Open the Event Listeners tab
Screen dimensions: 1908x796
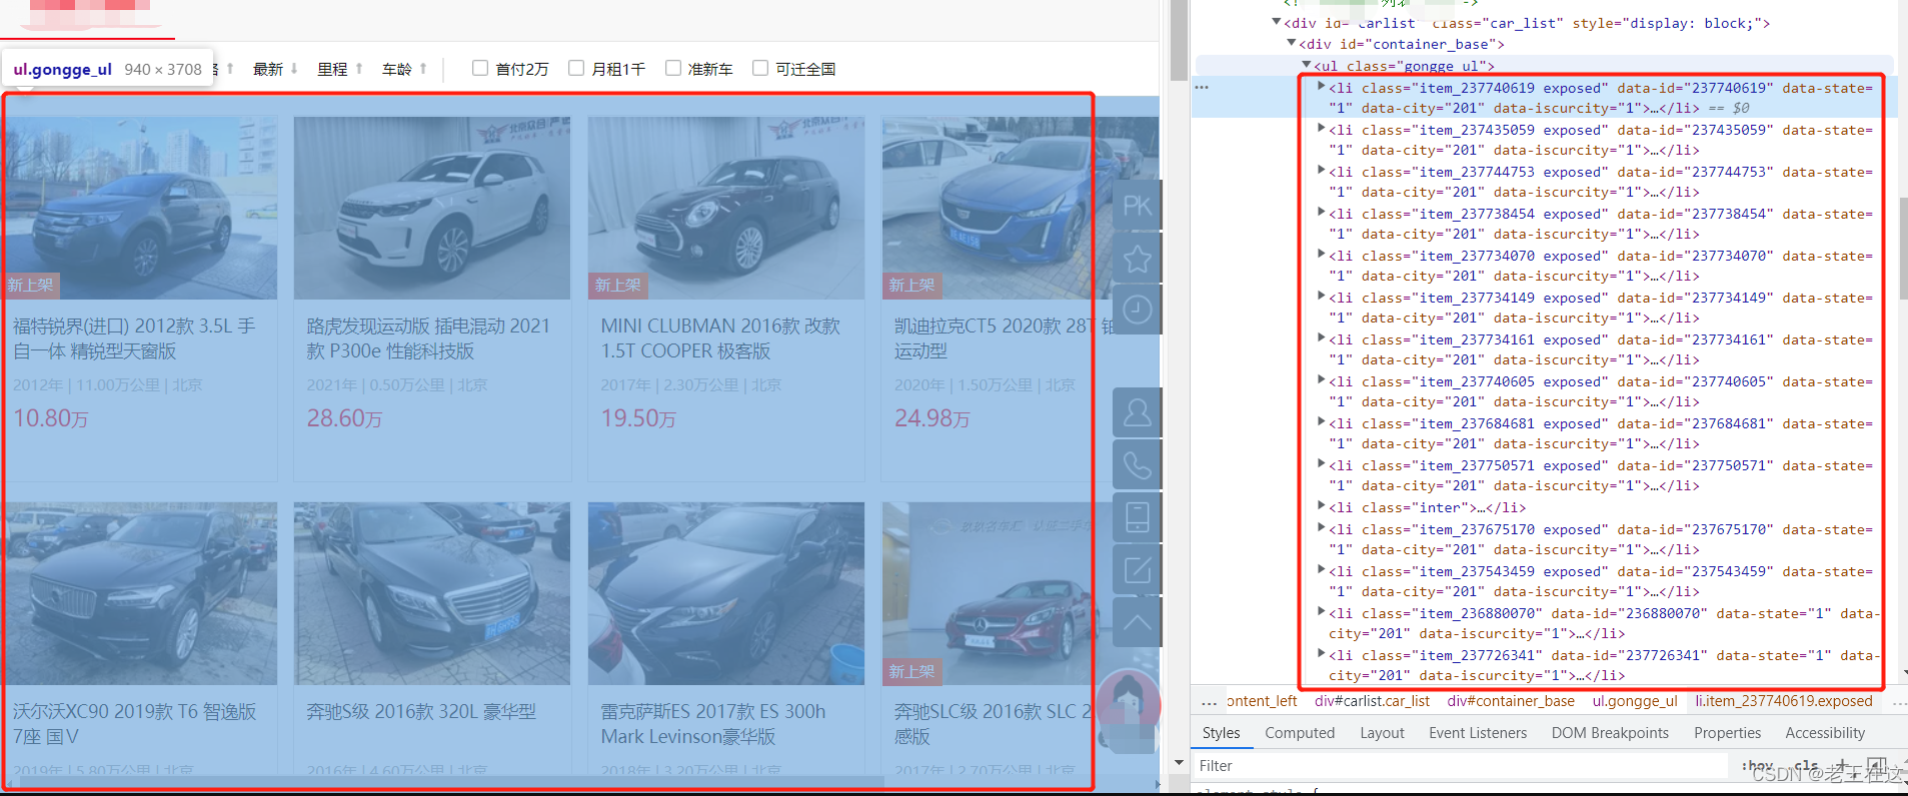(1478, 733)
